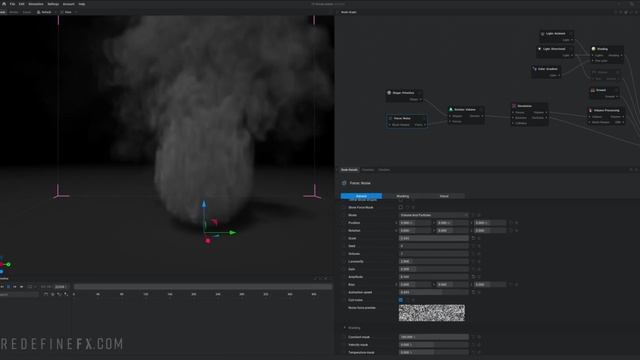The height and width of the screenshot is (360, 640).
Task: Click the green arrow of the viewport gizmo
Action: [233, 233]
